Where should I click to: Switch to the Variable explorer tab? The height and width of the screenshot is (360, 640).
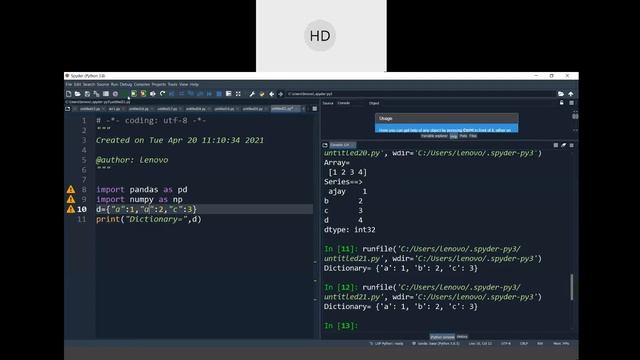[434, 136]
